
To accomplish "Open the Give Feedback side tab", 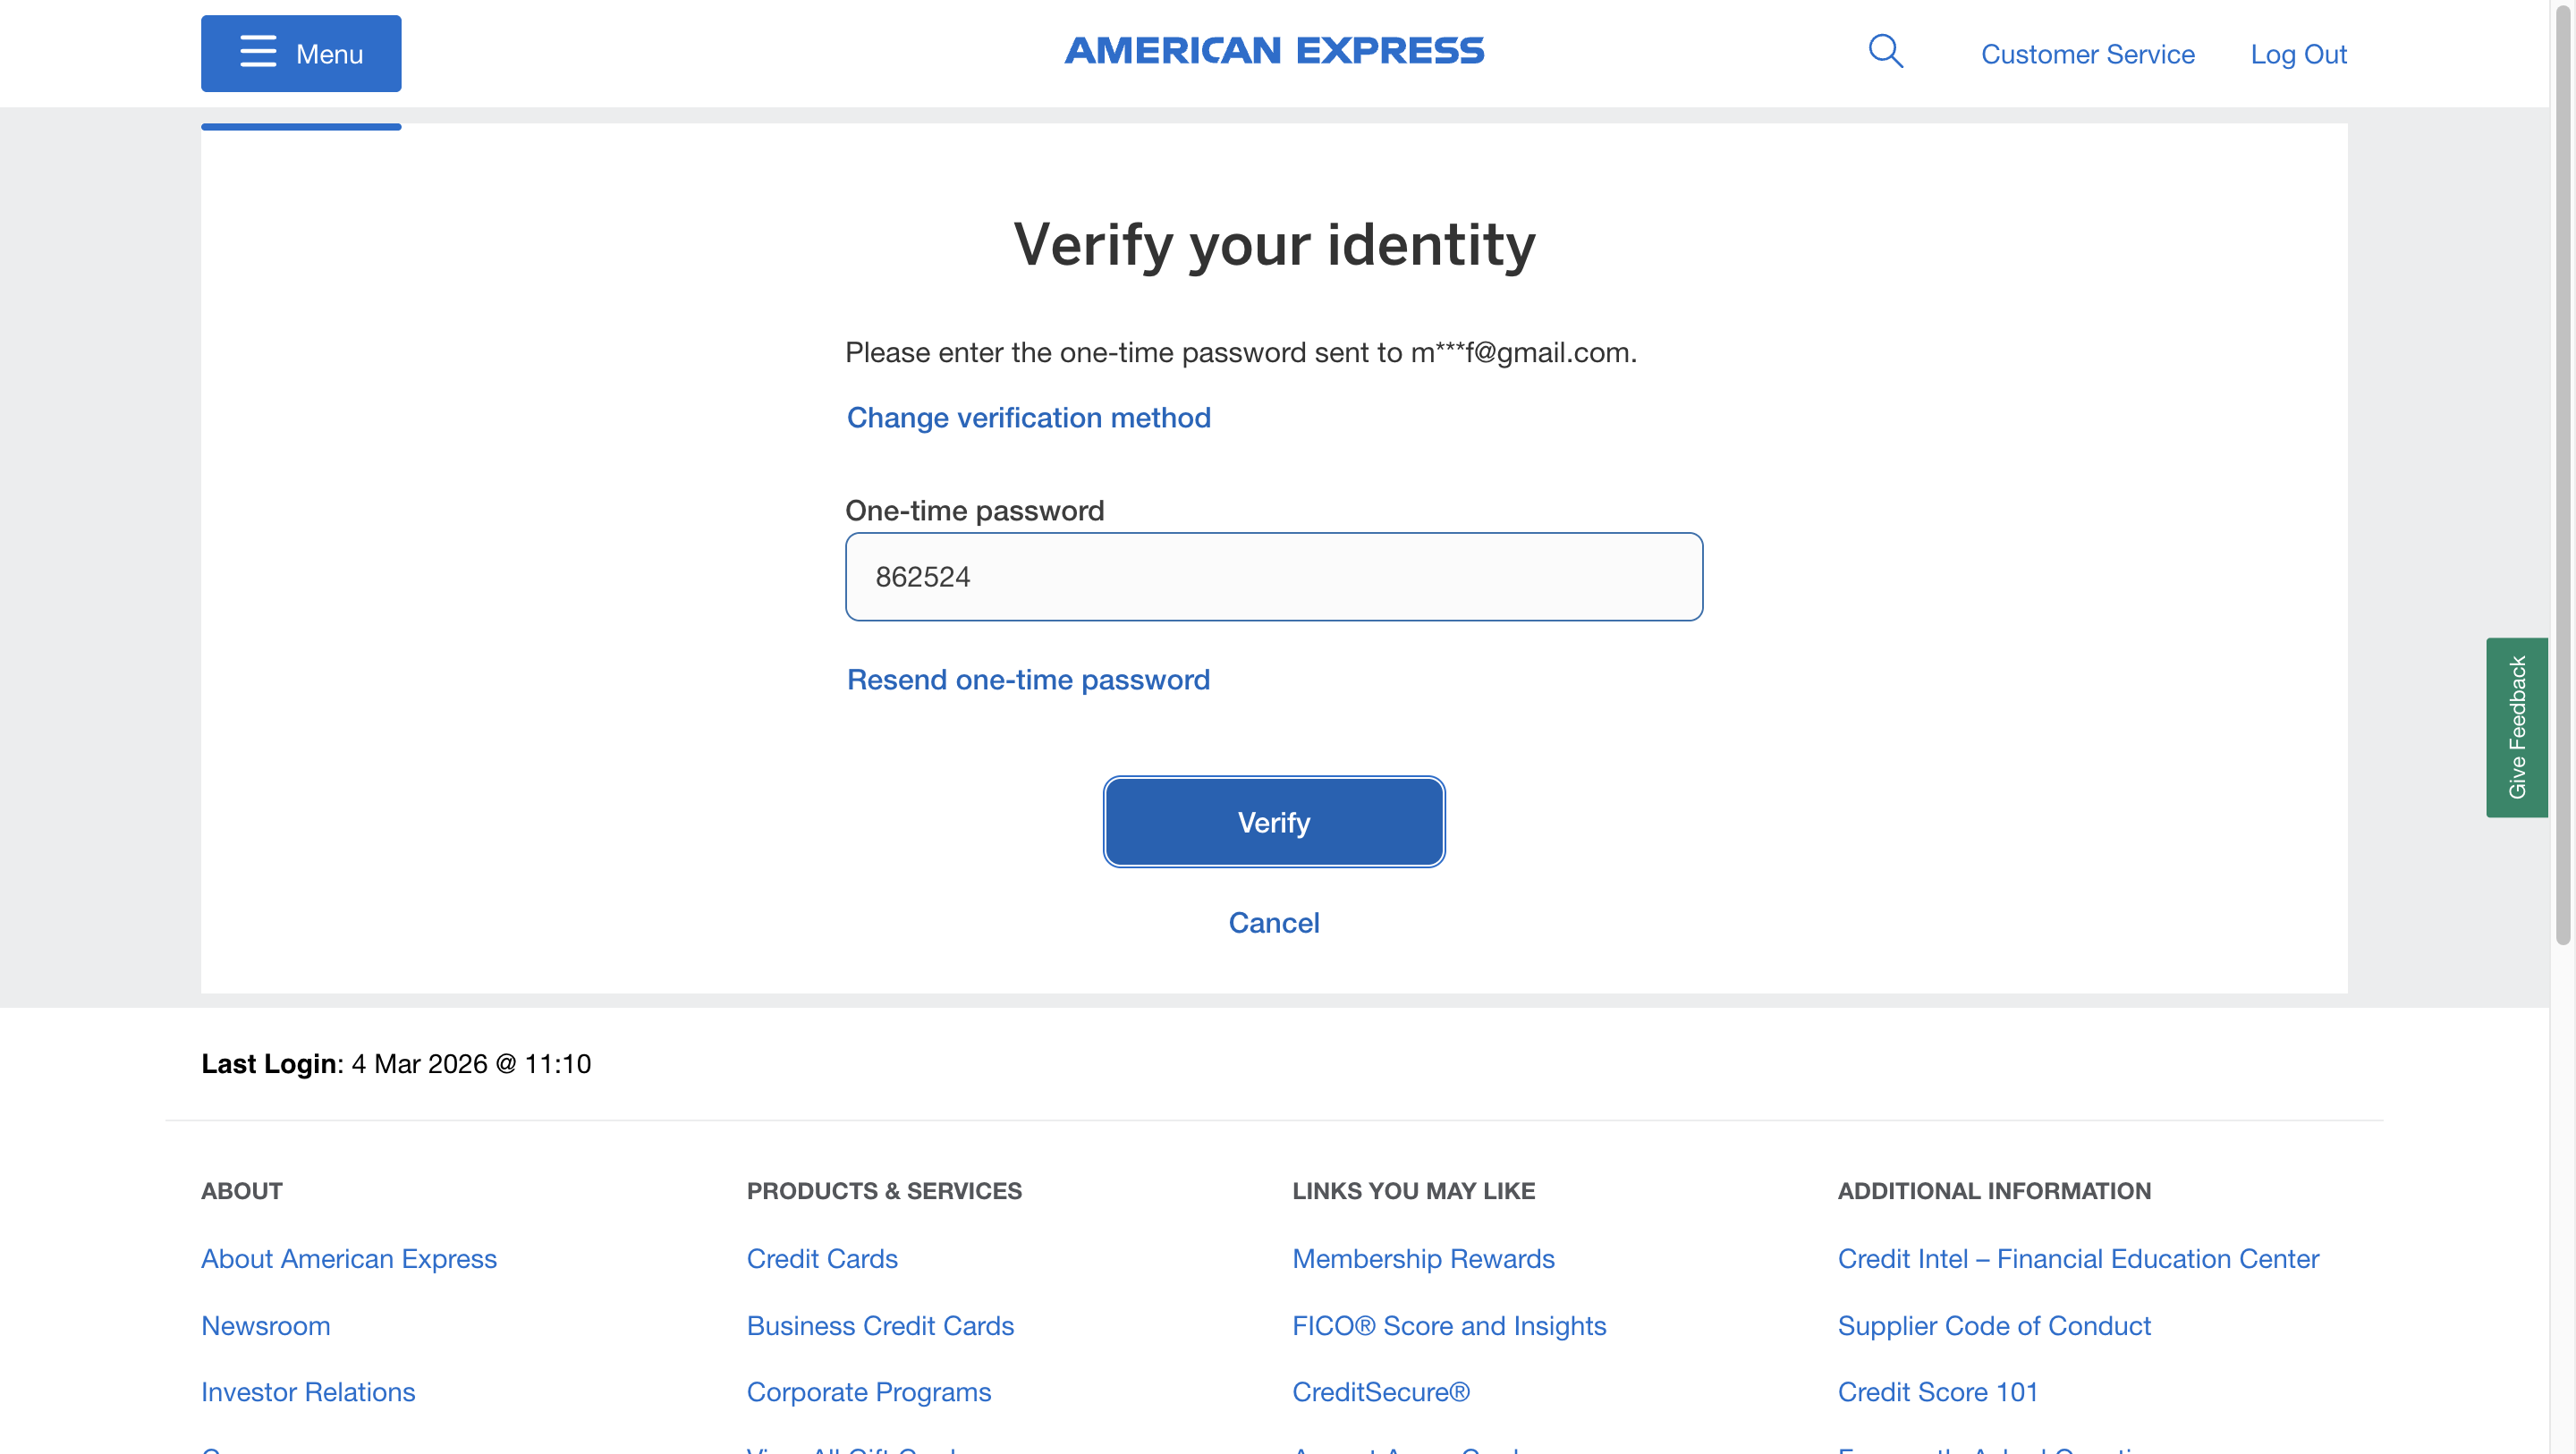I will click(x=2516, y=727).
